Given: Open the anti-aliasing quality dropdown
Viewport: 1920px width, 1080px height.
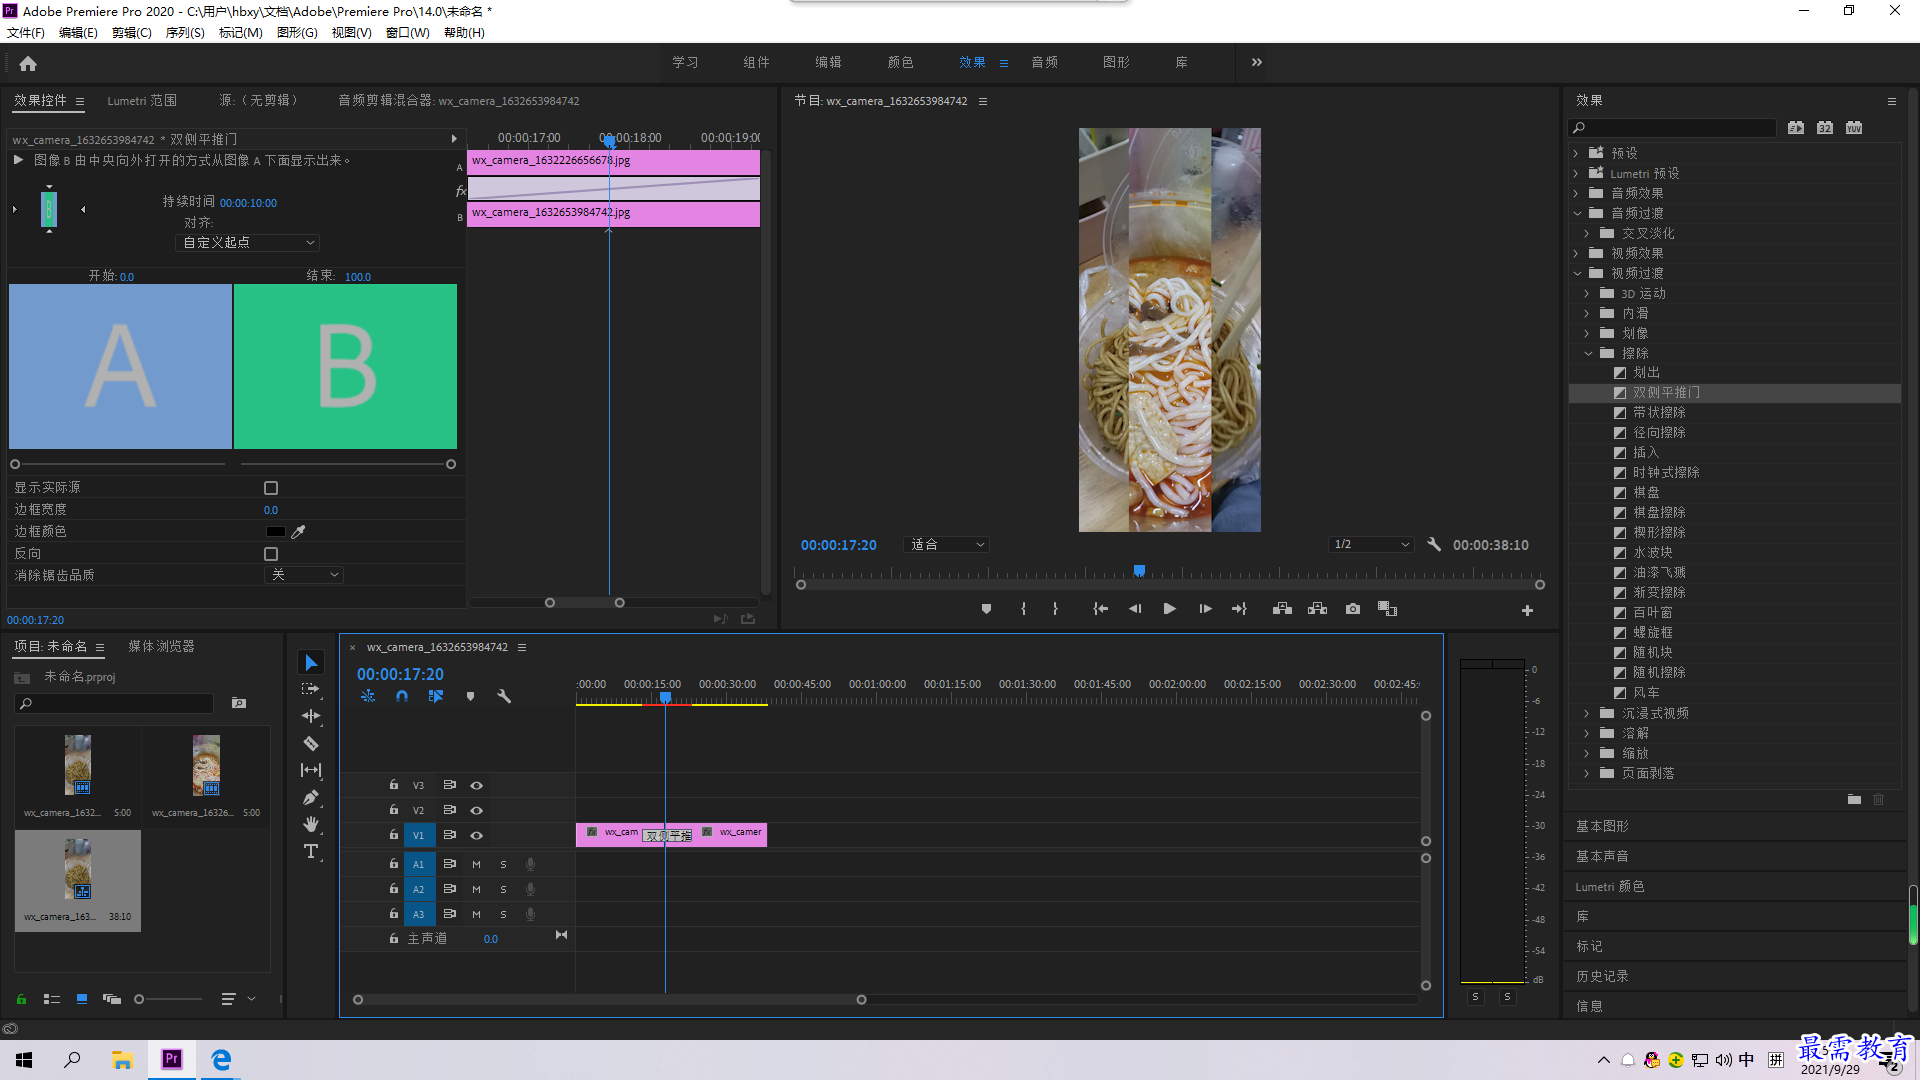Looking at the screenshot, I should 304,575.
